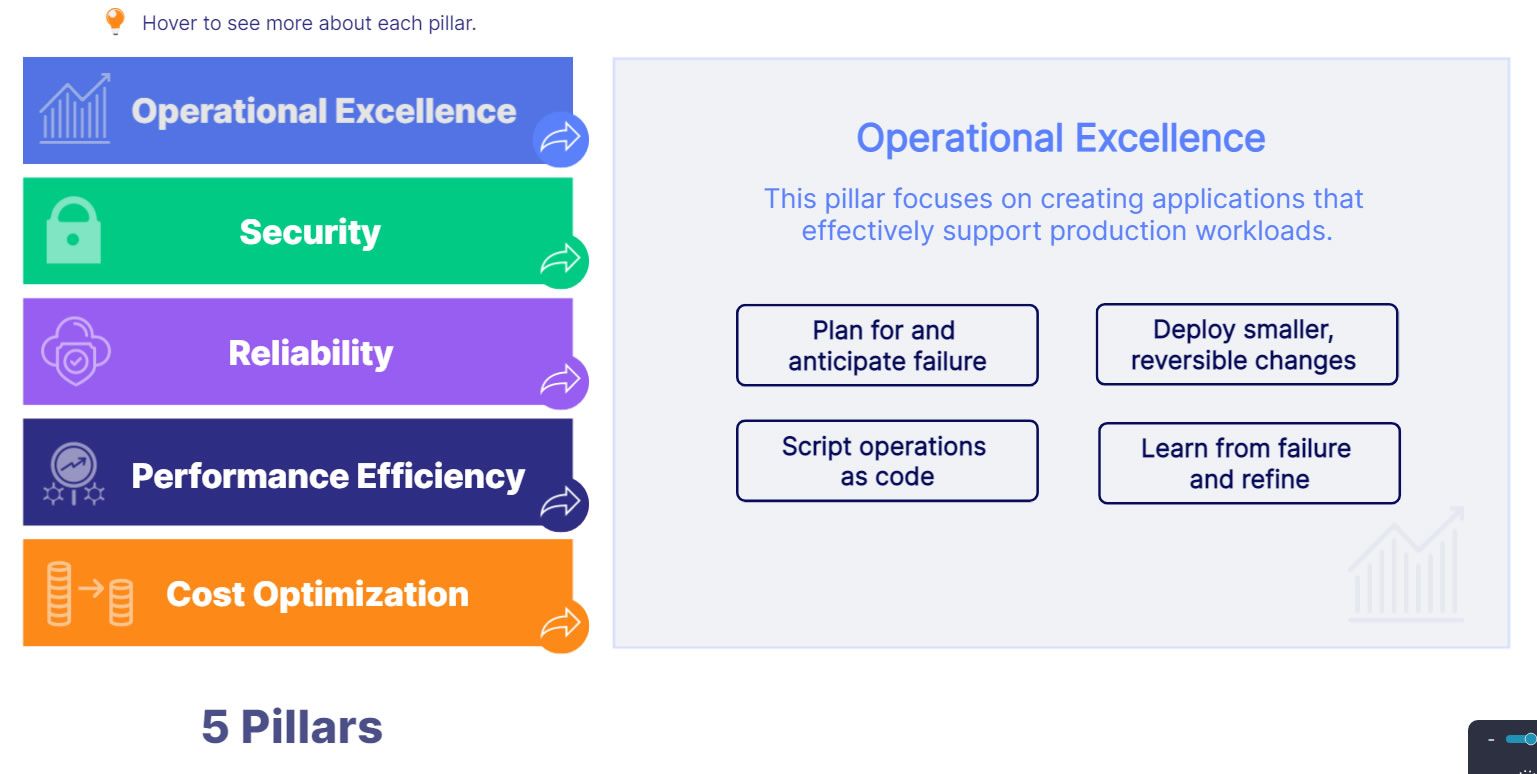Click the minus button beside the slider

(x=1491, y=740)
